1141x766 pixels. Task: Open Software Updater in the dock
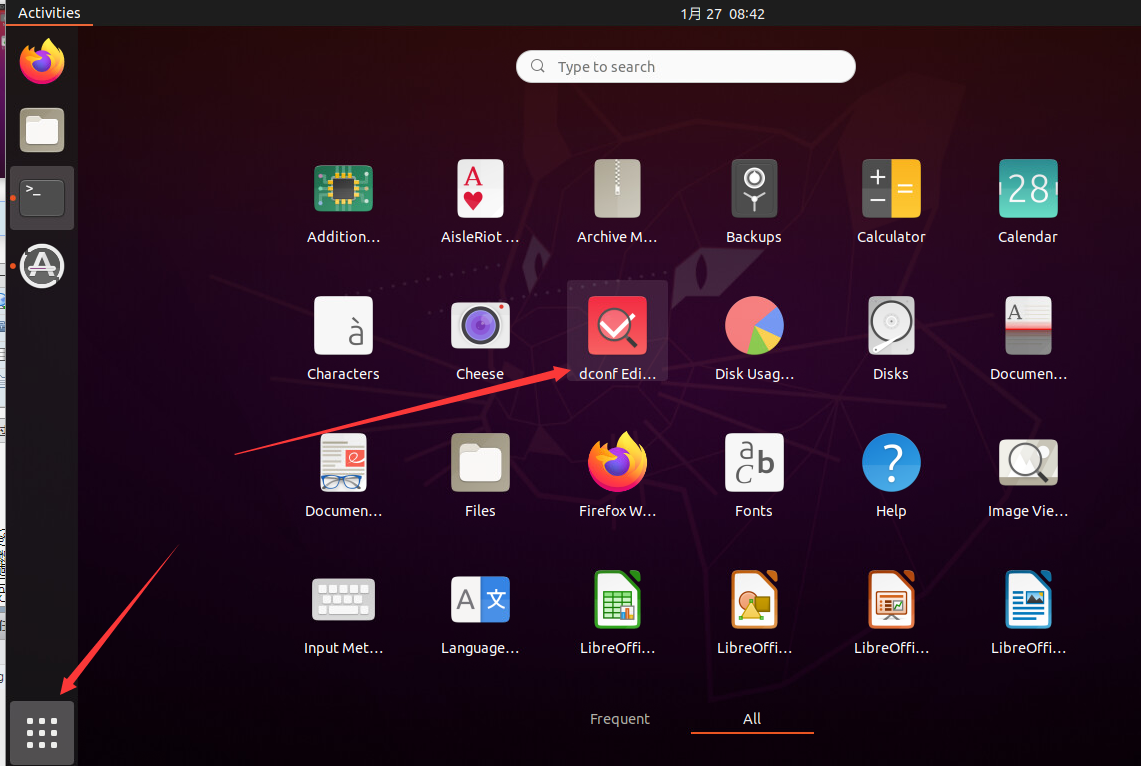click(41, 266)
